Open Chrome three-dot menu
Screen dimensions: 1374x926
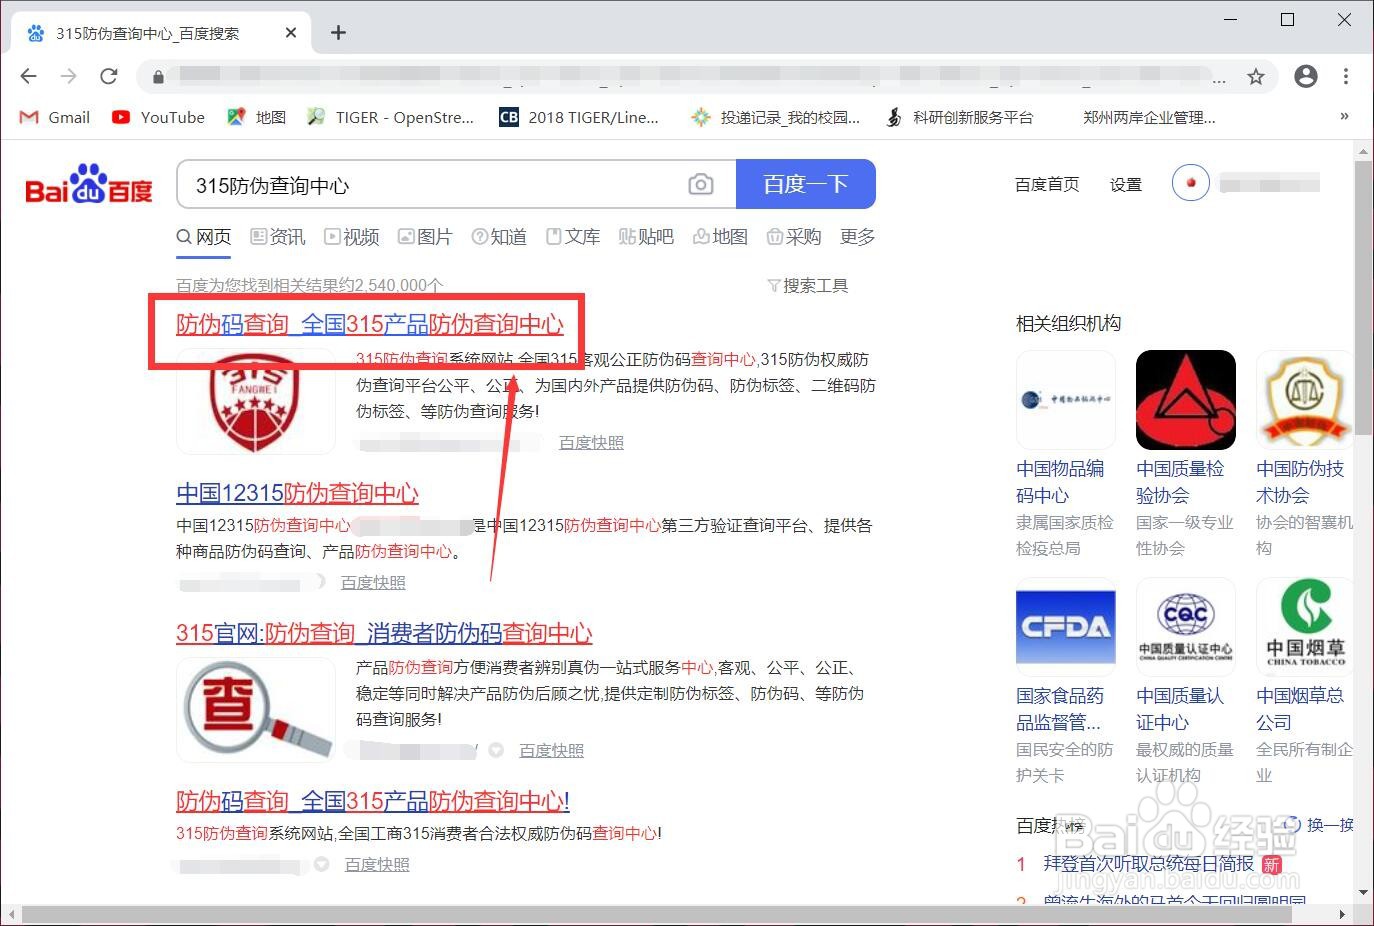(1346, 76)
